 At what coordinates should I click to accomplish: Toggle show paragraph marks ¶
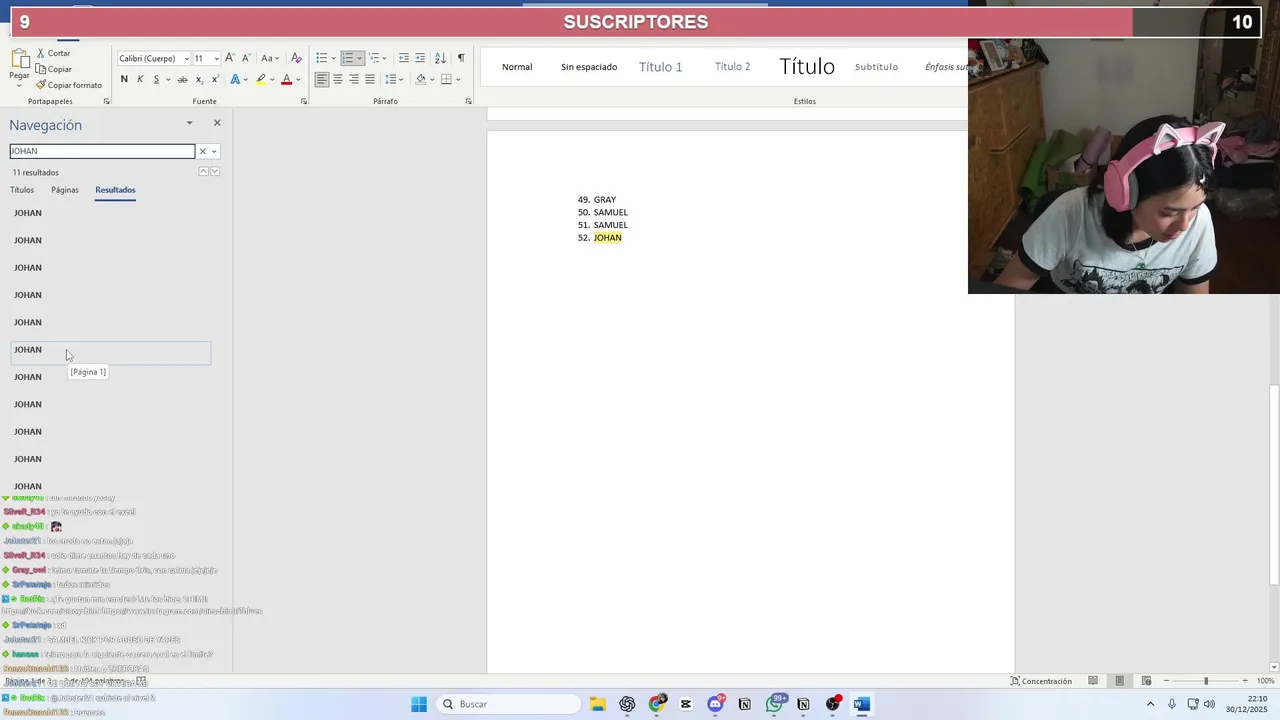click(x=461, y=58)
